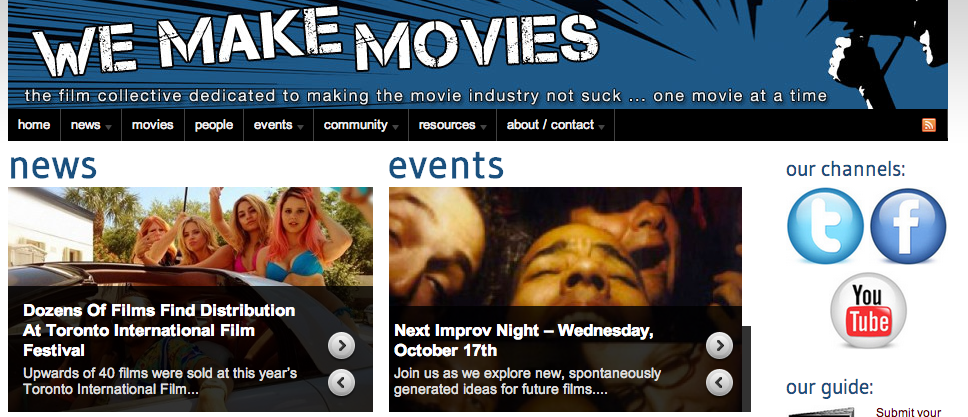Click the orange RSS feed icon
The height and width of the screenshot is (417, 968).
click(928, 125)
